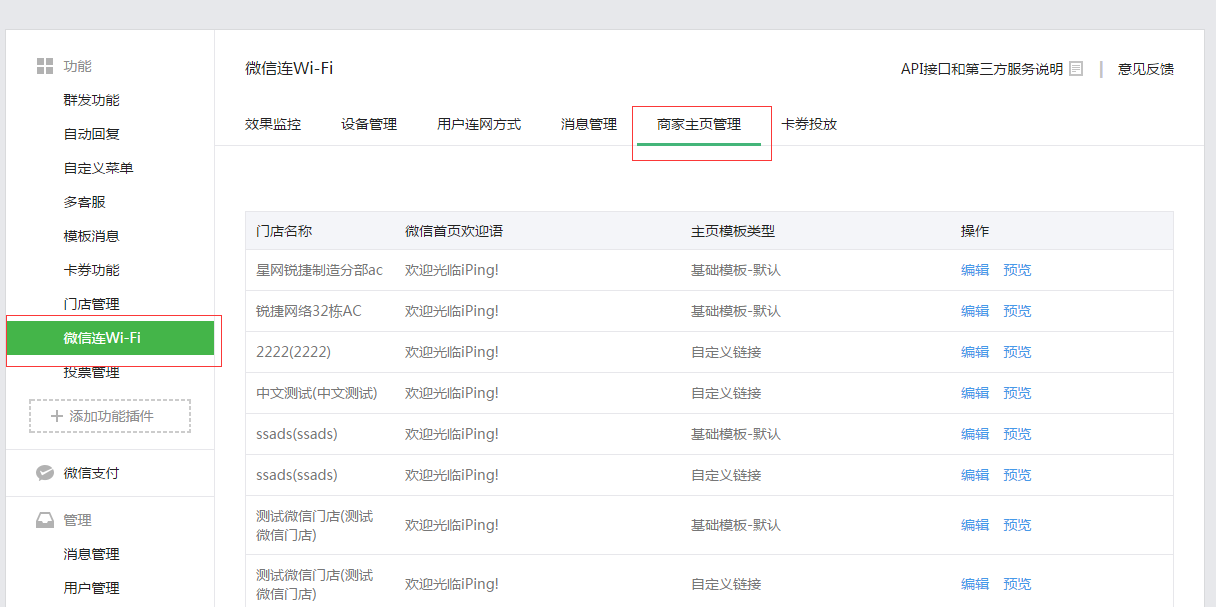This screenshot has width=1216, height=607.
Task: Click store name 2222(2222)
Action: (293, 352)
